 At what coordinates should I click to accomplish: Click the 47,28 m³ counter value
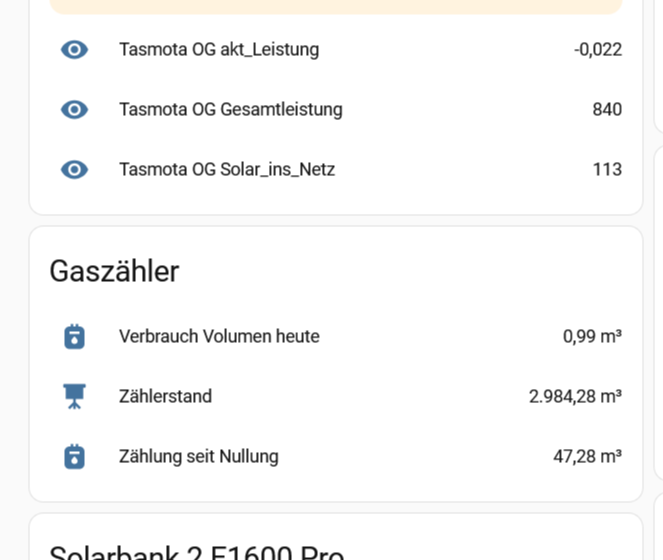[x=587, y=456]
